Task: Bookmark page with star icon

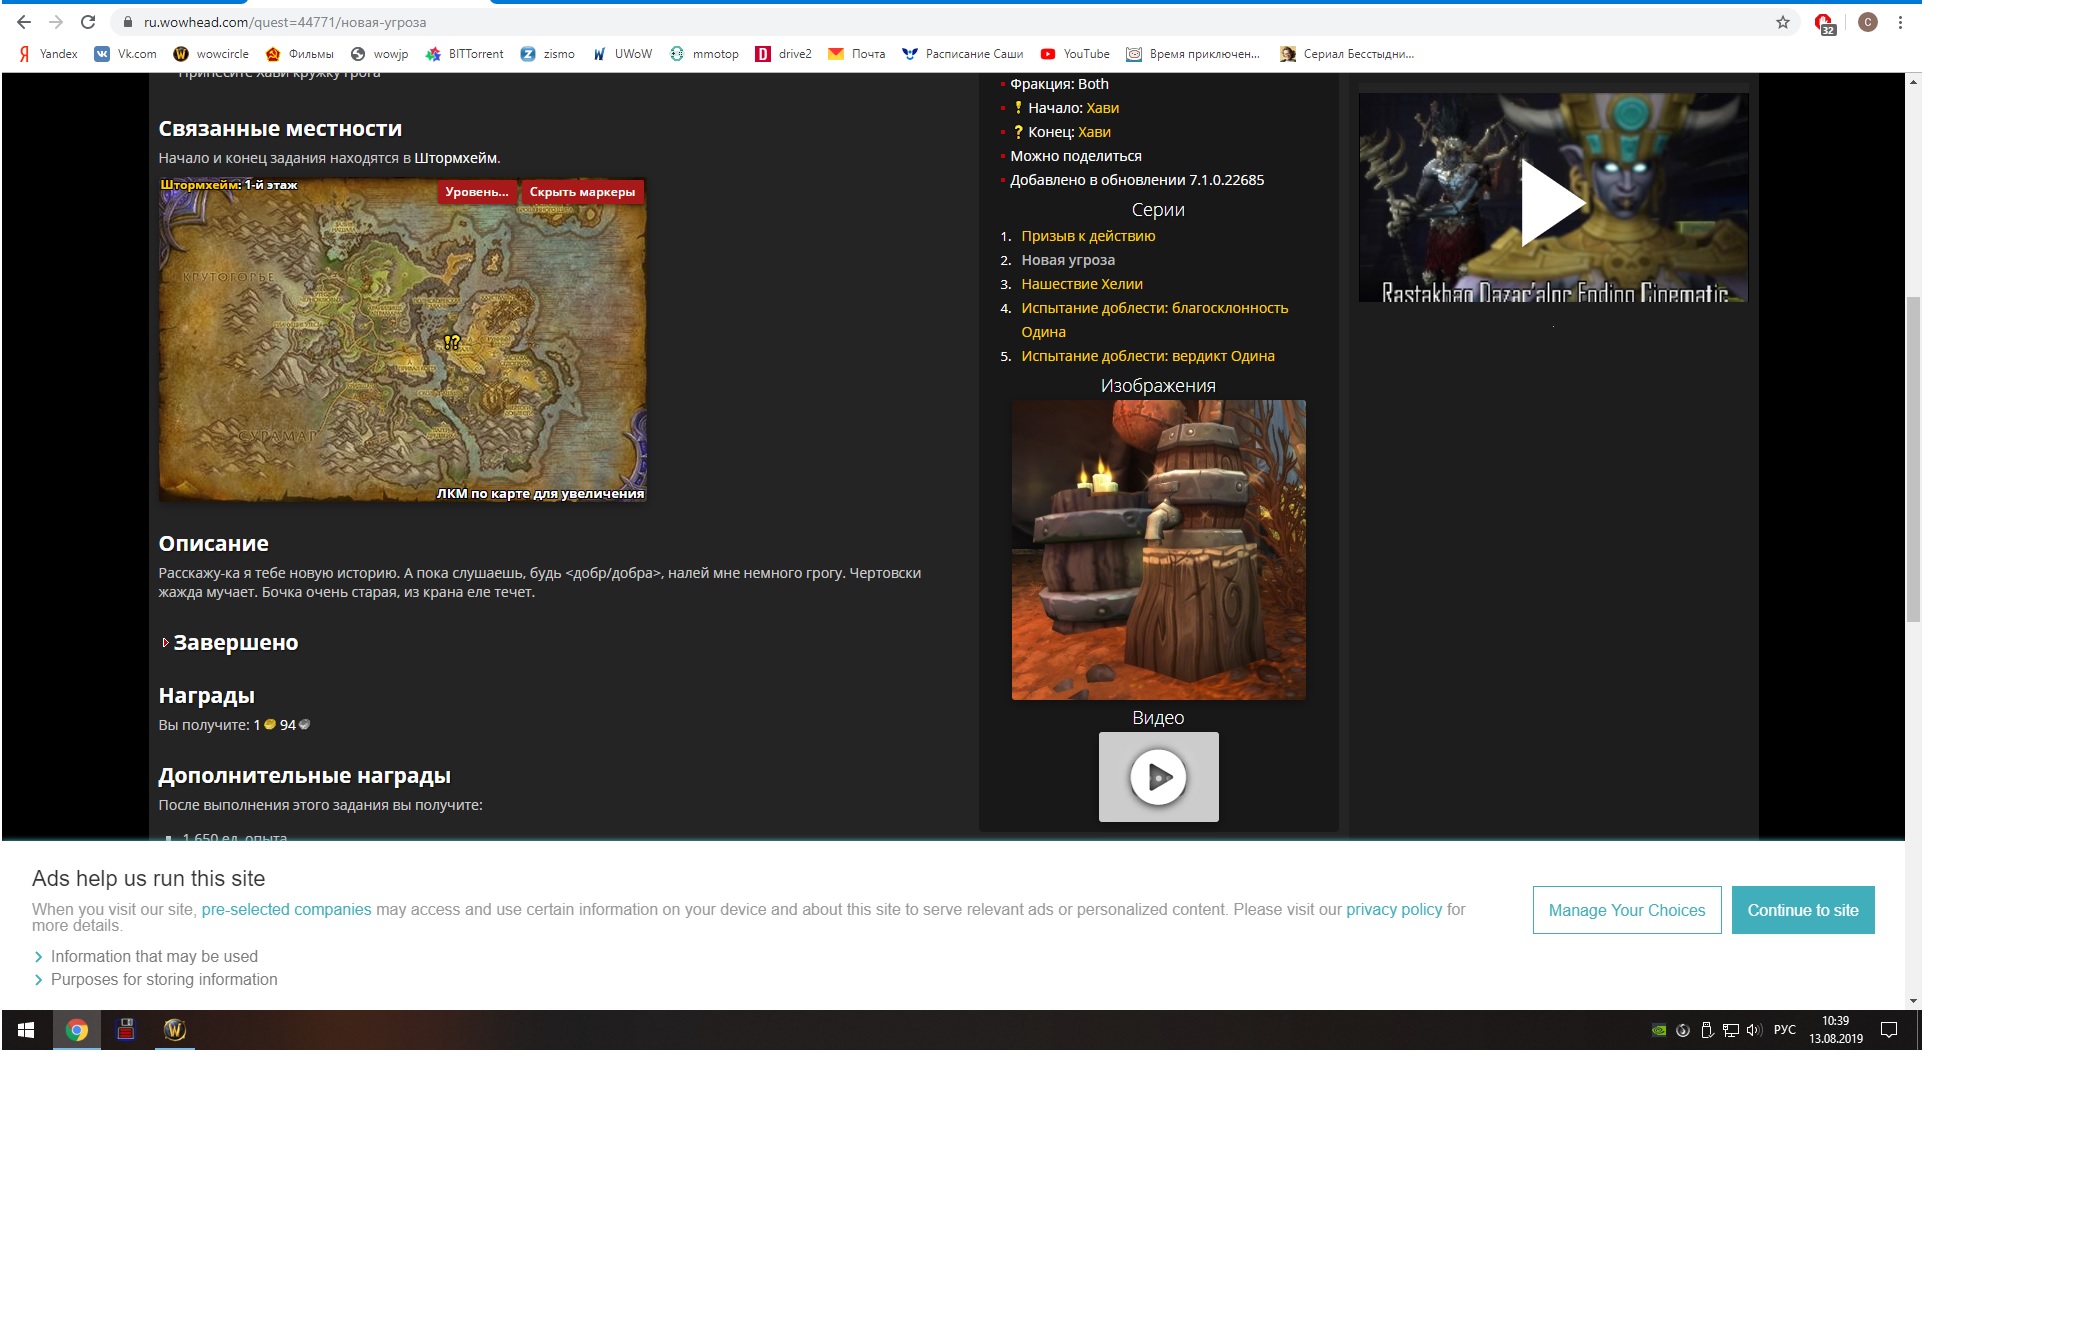Action: point(1783,22)
